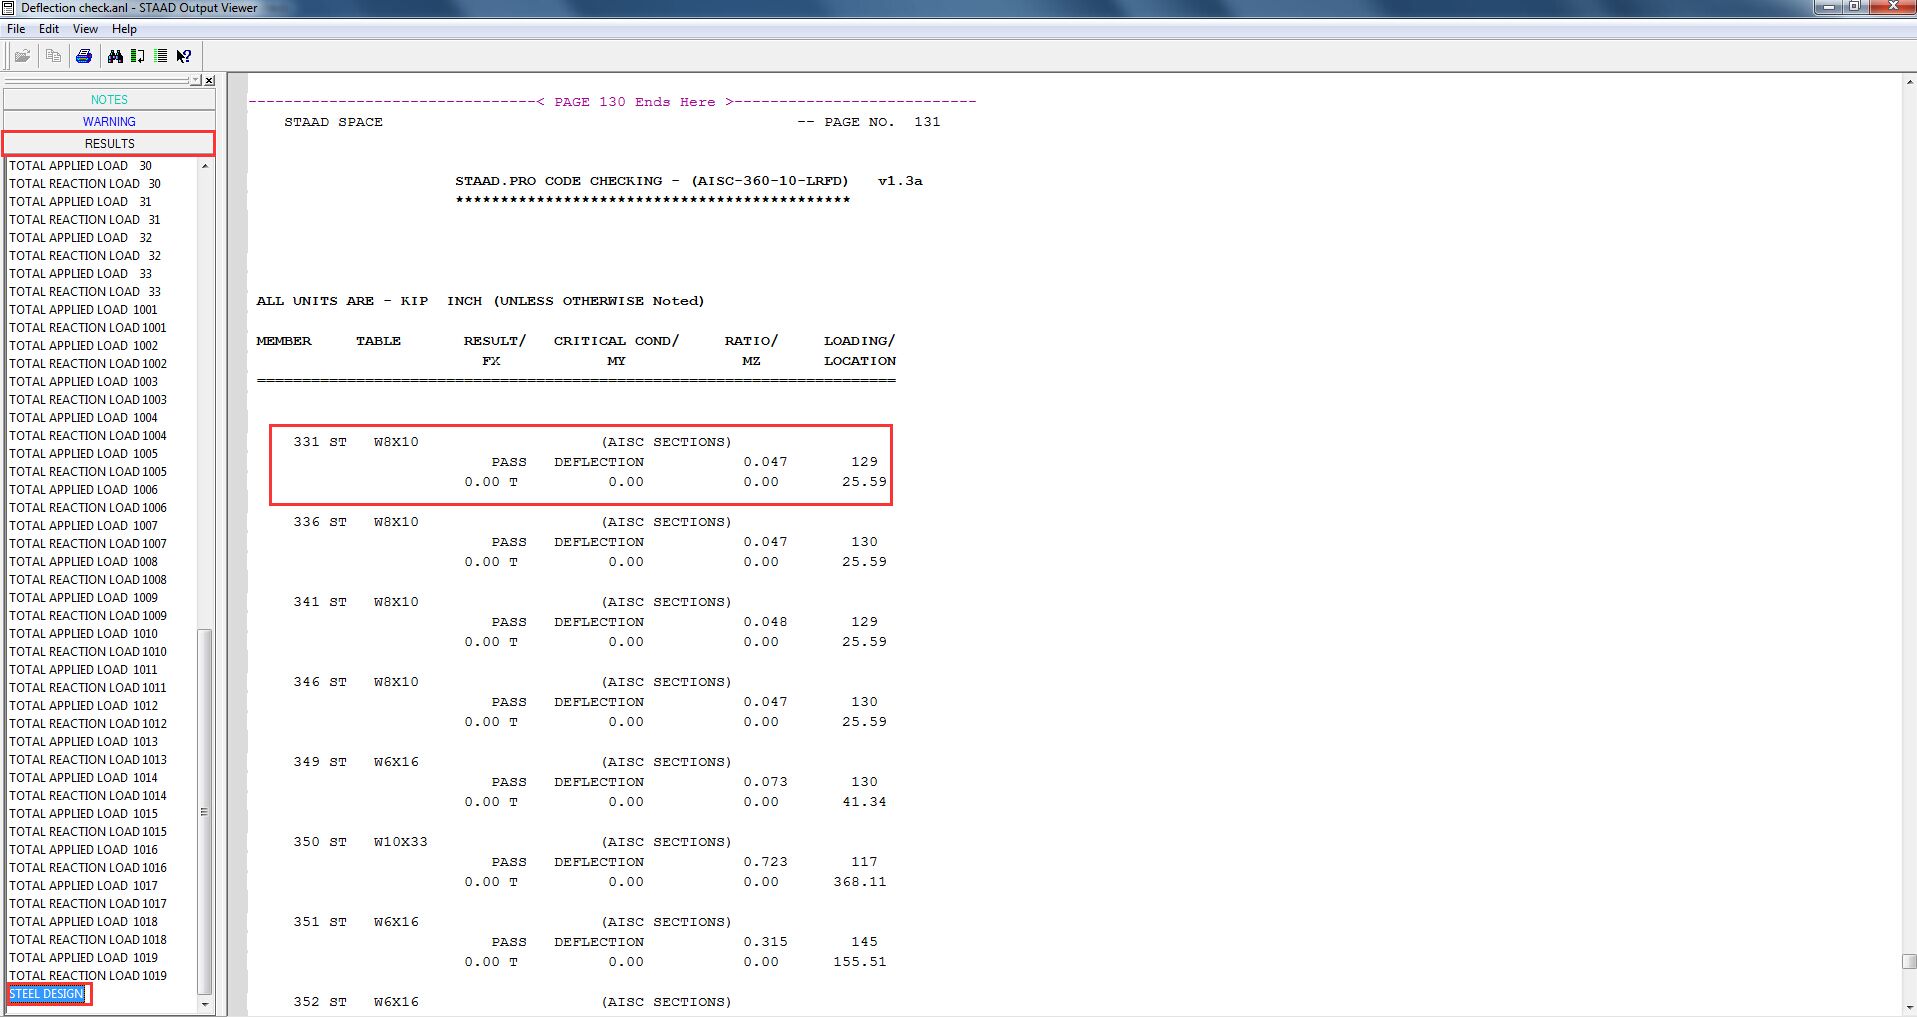Open the Edit menu
Viewport: 1917px width, 1017px height.
point(49,29)
